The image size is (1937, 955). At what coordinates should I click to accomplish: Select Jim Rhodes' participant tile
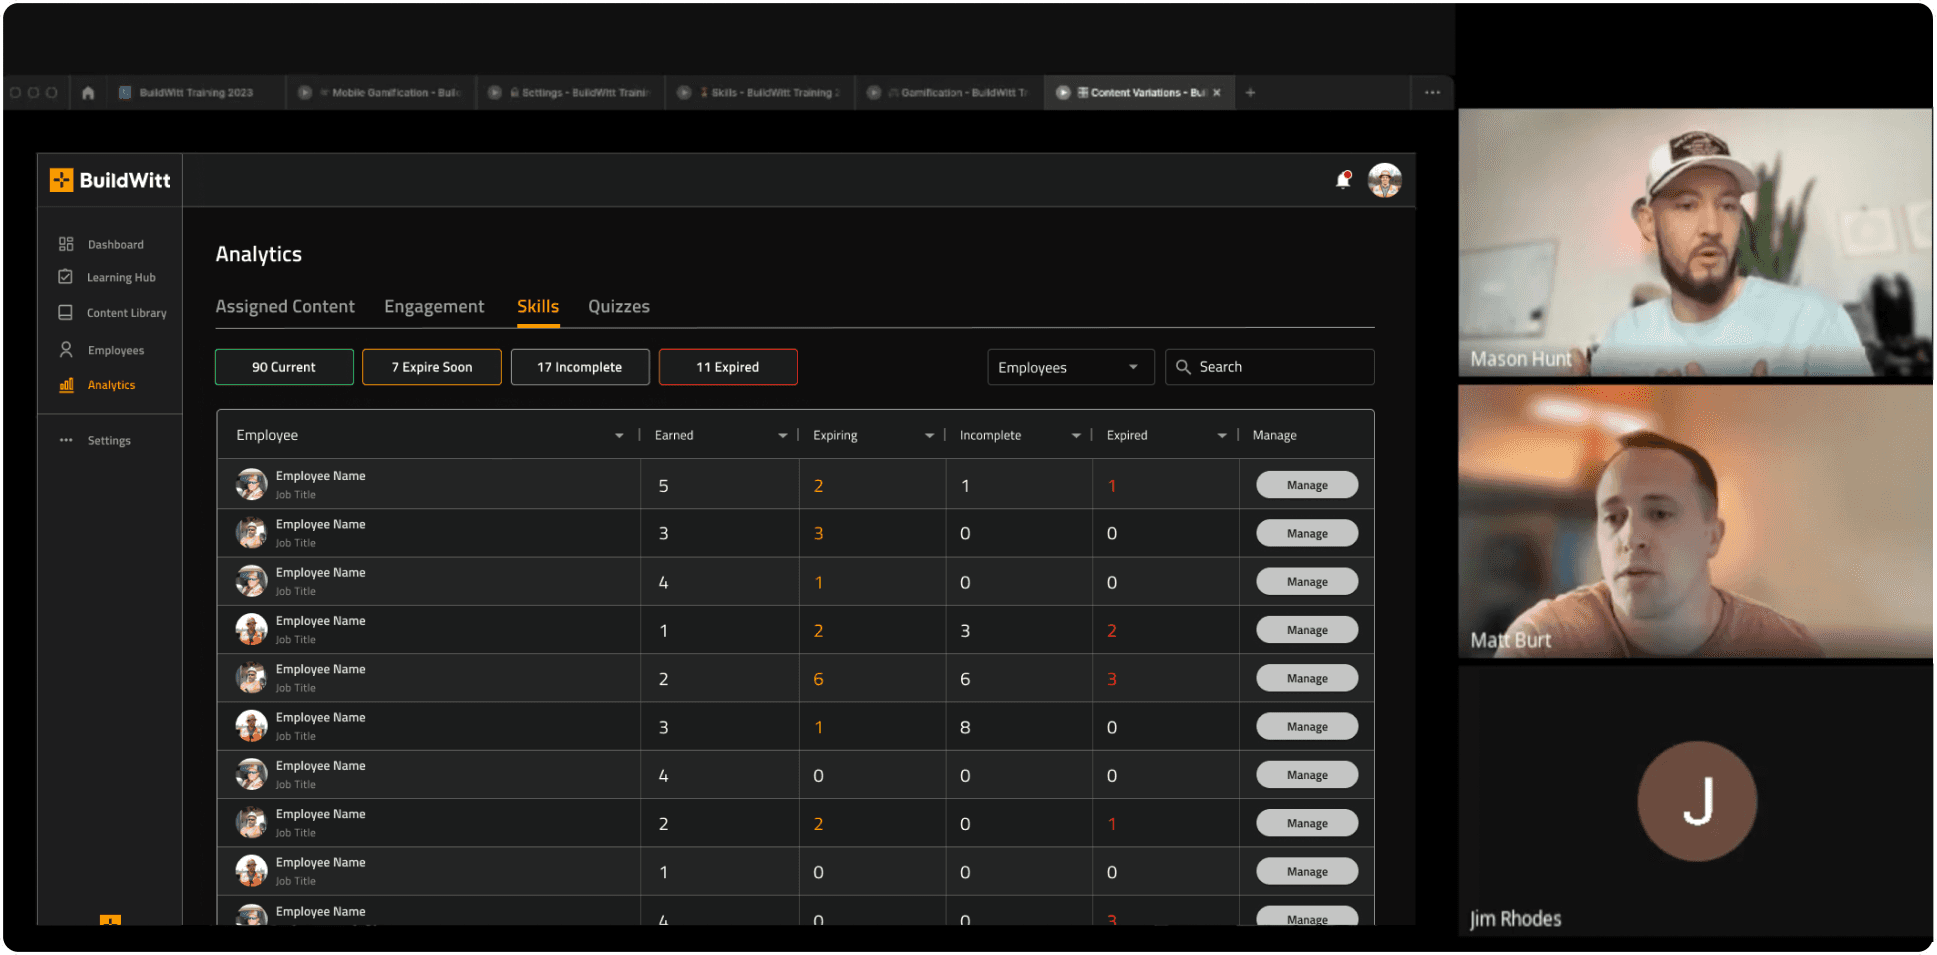[1695, 801]
